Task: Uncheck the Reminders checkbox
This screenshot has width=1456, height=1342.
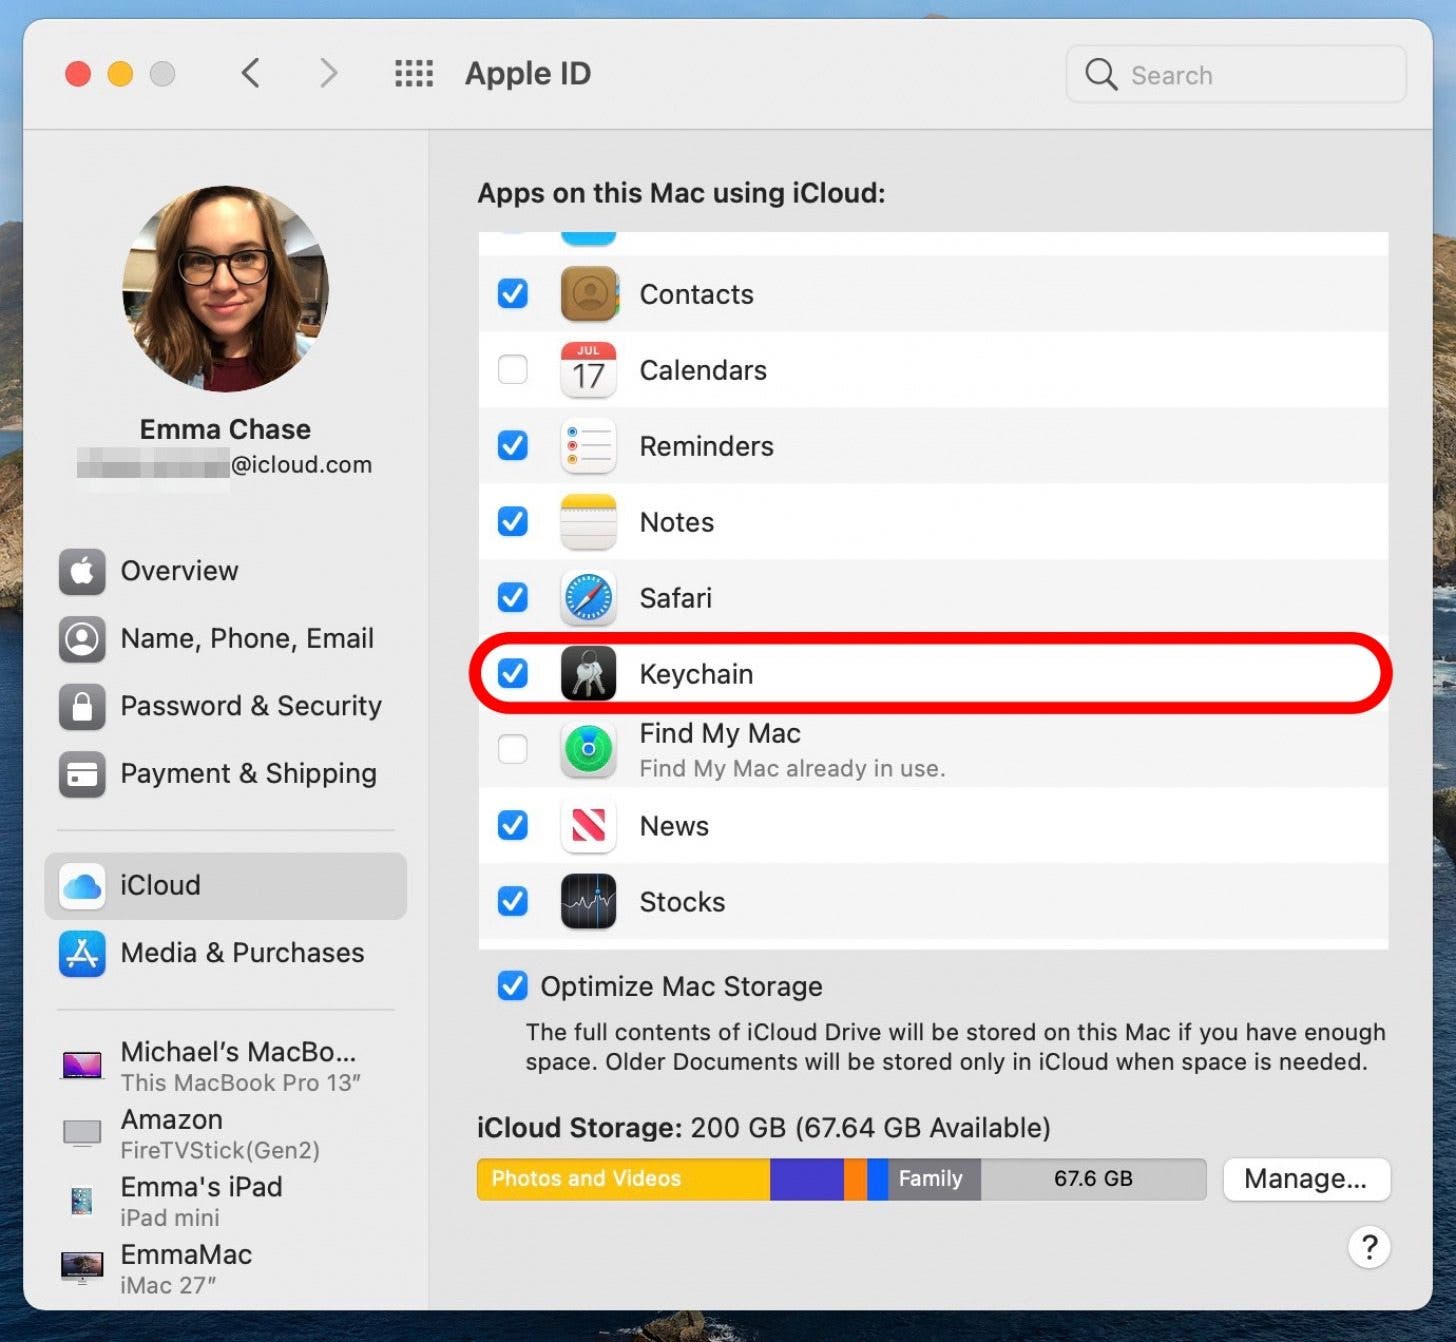Action: (513, 446)
